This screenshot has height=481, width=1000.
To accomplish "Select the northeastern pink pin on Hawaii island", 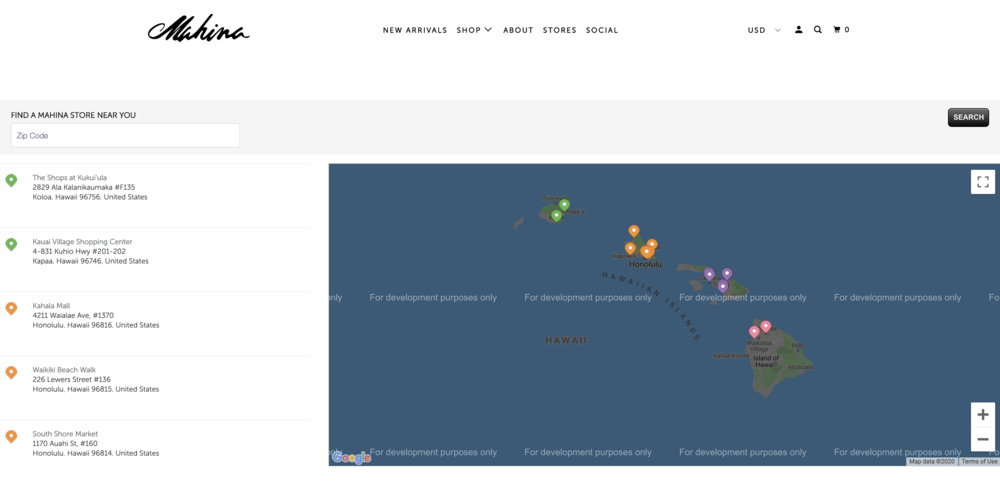I will coord(766,326).
